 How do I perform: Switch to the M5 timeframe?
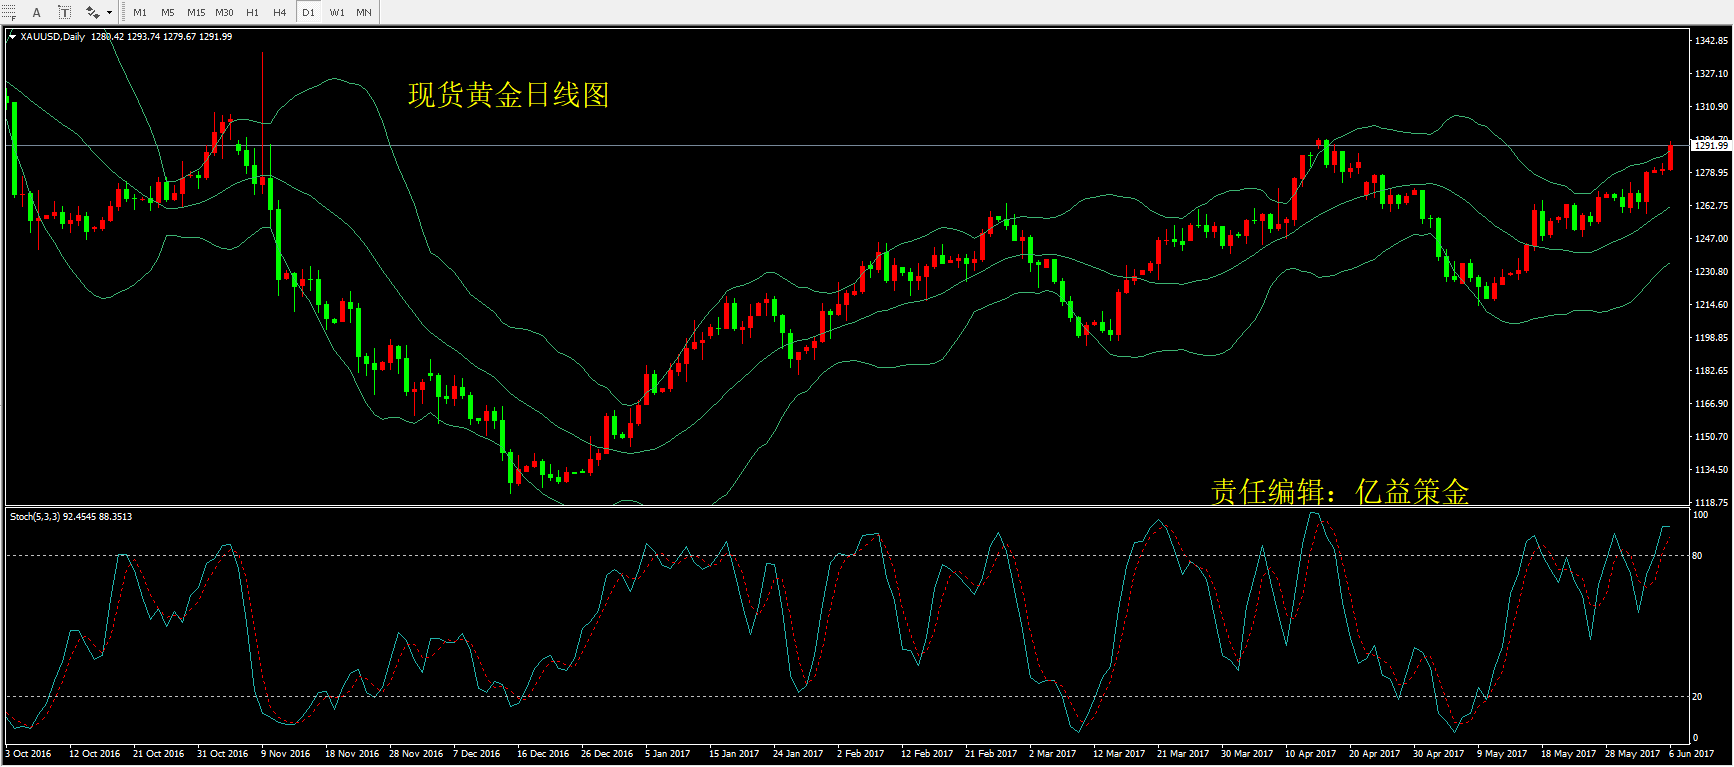pos(168,12)
